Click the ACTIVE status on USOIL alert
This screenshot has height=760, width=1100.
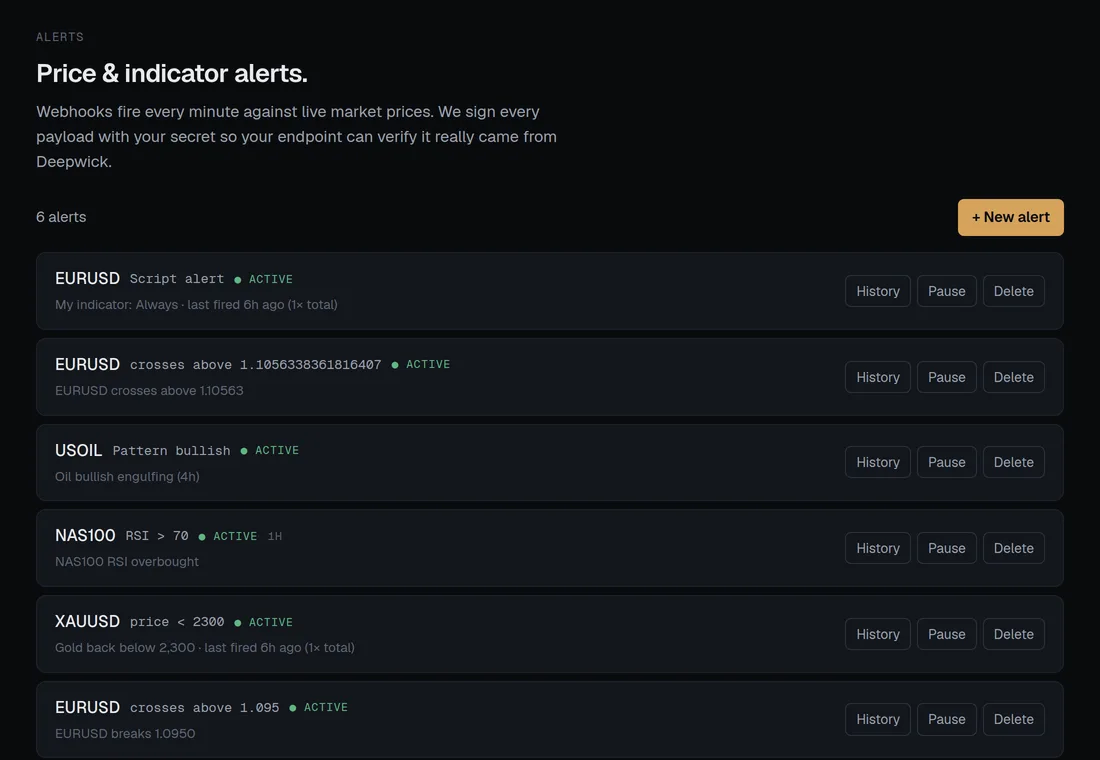pyautogui.click(x=276, y=451)
